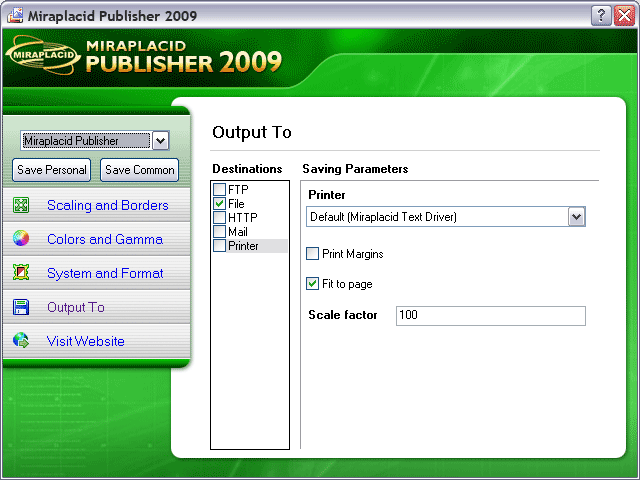
Task: Enable the Printer destination checkbox
Action: pos(220,246)
